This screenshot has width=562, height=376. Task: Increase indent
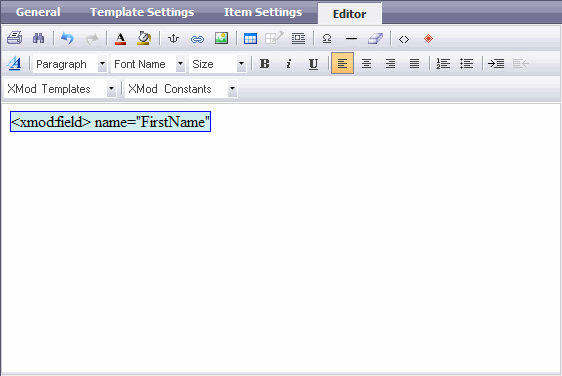point(496,64)
